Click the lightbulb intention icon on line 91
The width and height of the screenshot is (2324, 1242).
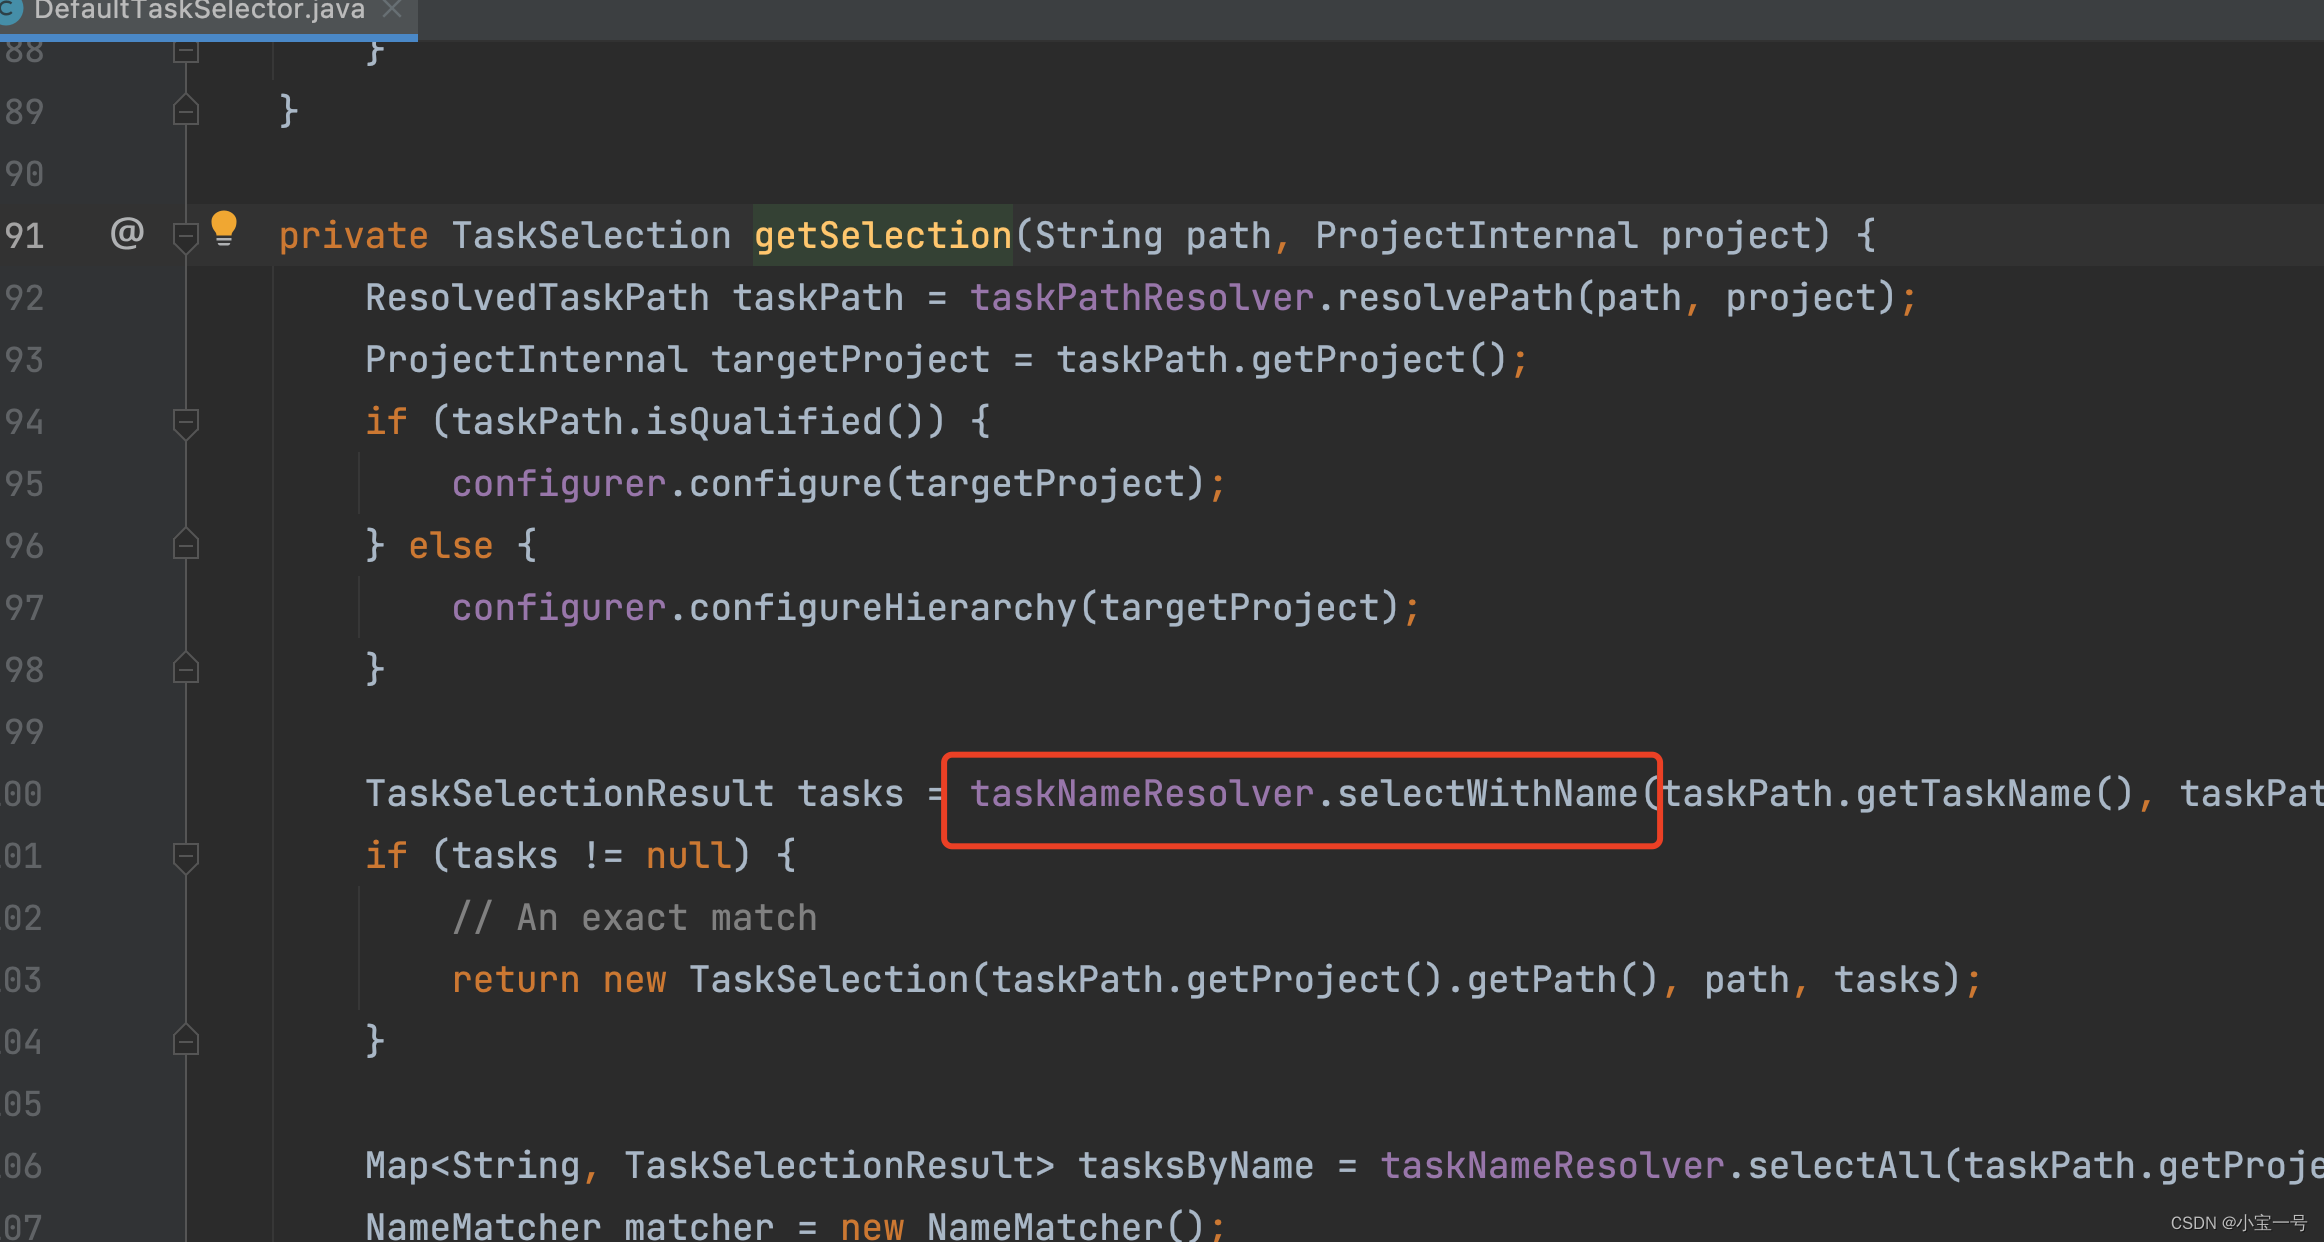[x=224, y=228]
